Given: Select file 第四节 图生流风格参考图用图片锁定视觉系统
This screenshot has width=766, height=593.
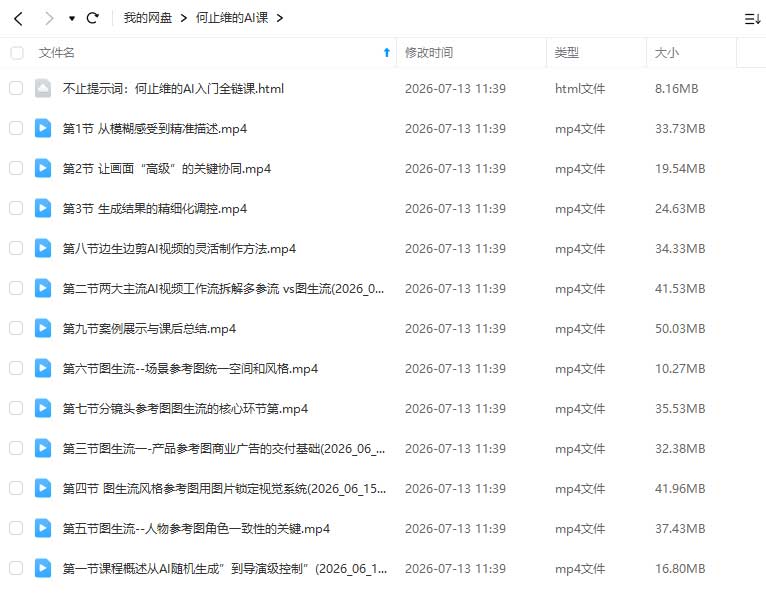Looking at the screenshot, I should coord(224,488).
